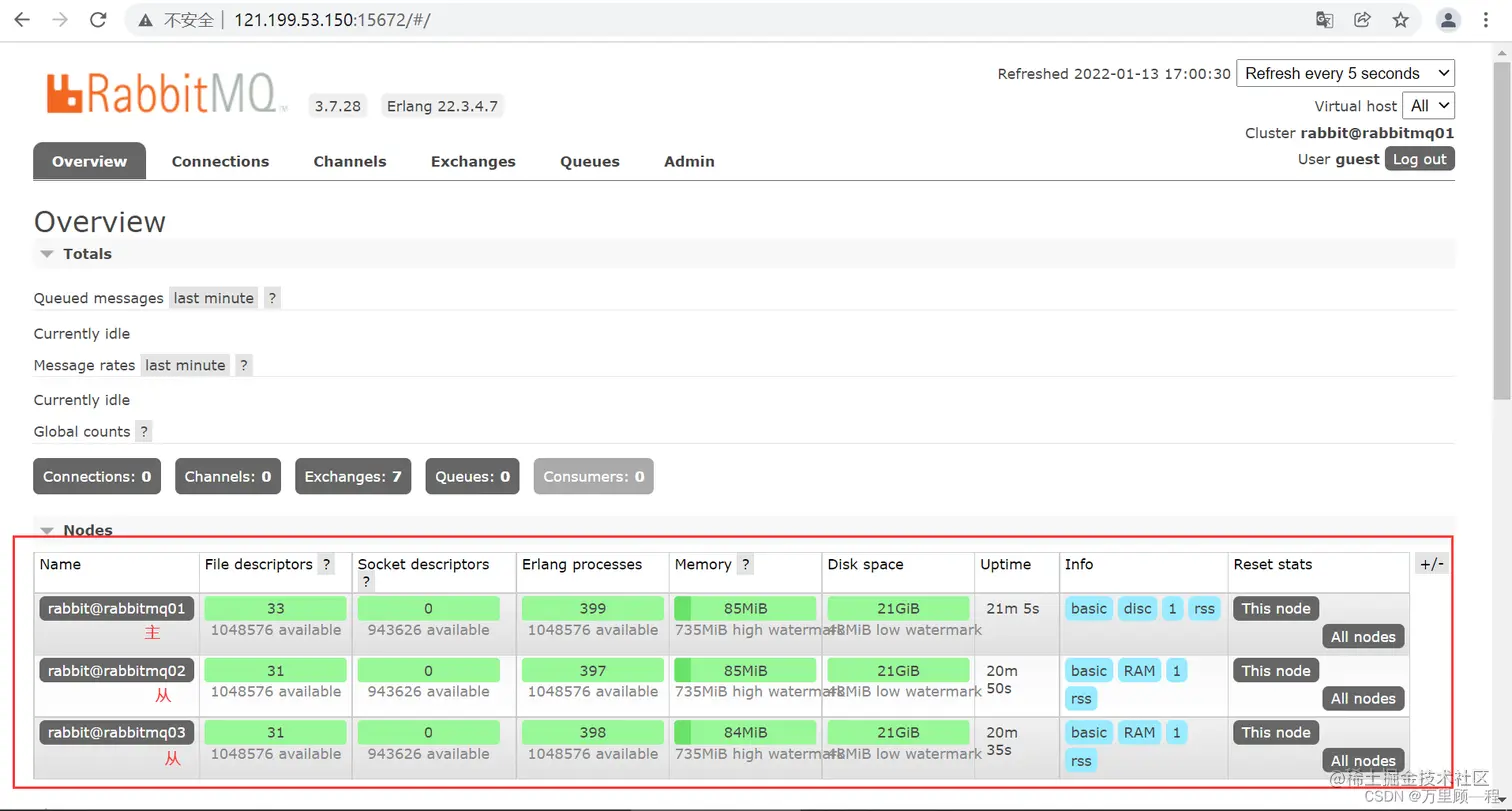Change Message rates last minute range
Image resolution: width=1512 pixels, height=811 pixels.
coord(185,365)
